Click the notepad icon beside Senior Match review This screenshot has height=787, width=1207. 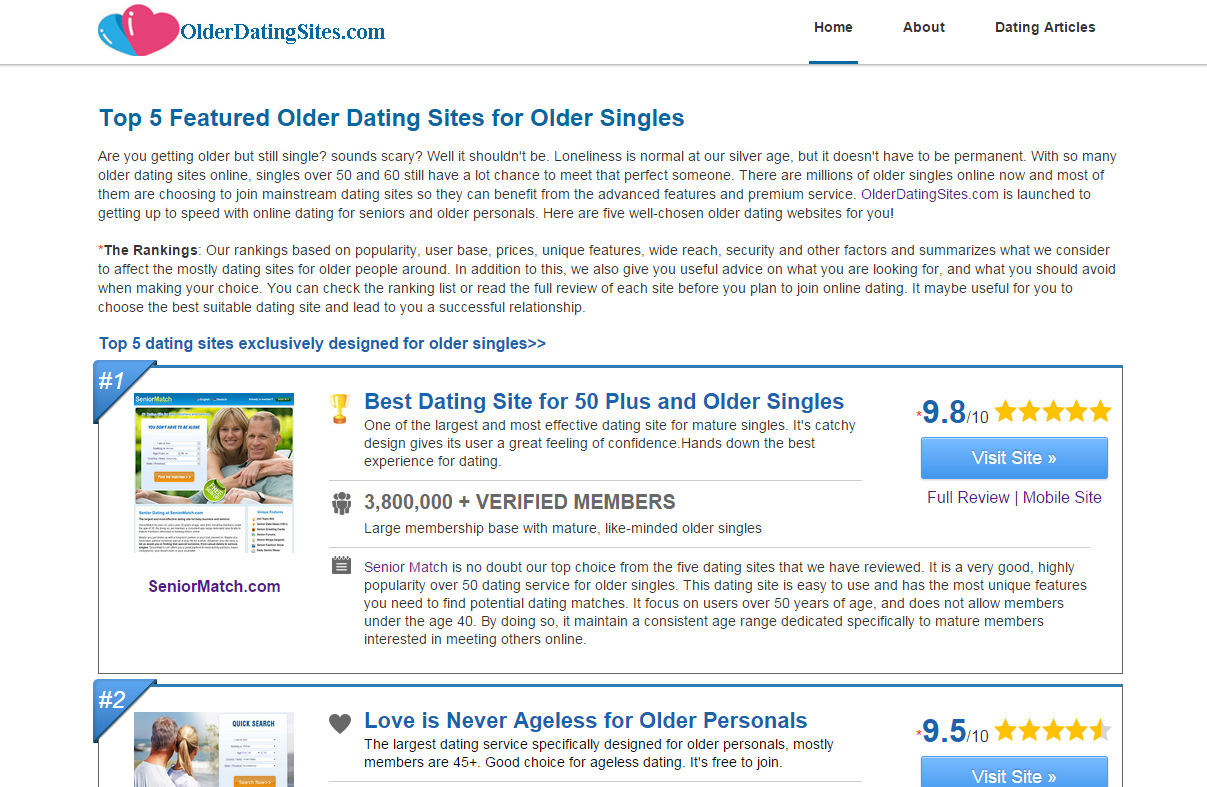pyautogui.click(x=341, y=566)
